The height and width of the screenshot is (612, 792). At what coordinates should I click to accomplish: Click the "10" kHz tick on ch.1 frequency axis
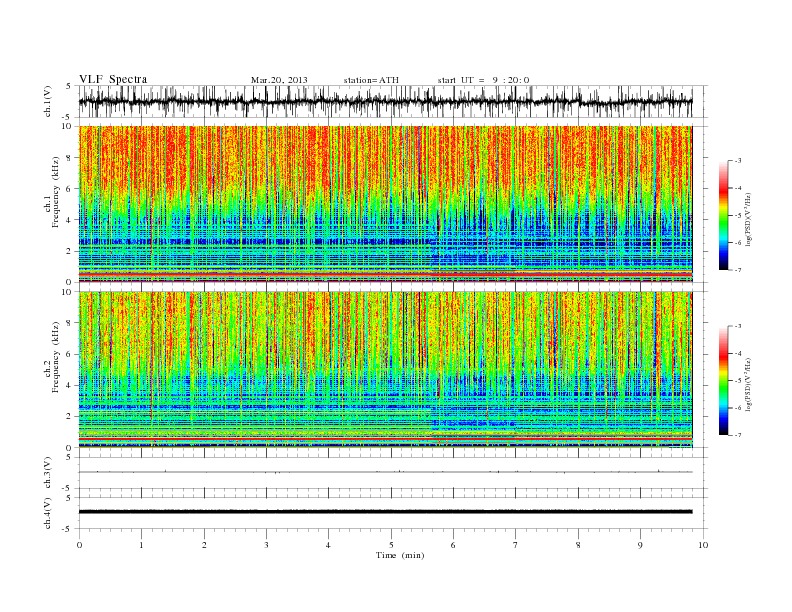coord(68,126)
